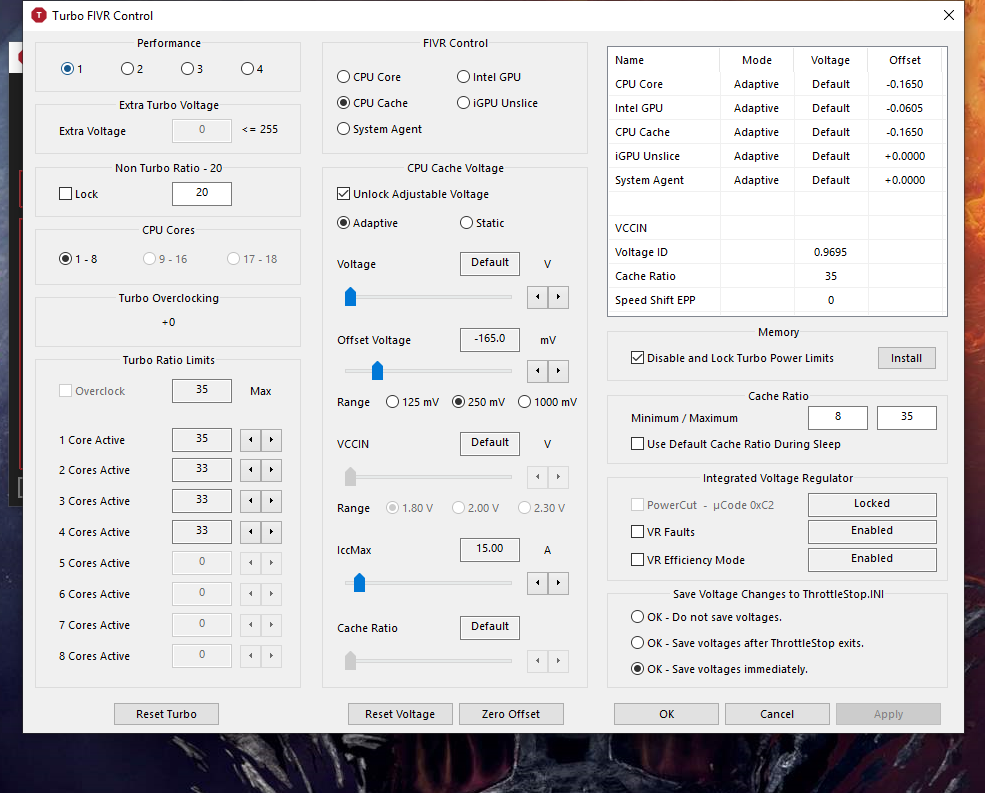
Task: Click the 3 Cores Active ratio field
Action: (202, 500)
